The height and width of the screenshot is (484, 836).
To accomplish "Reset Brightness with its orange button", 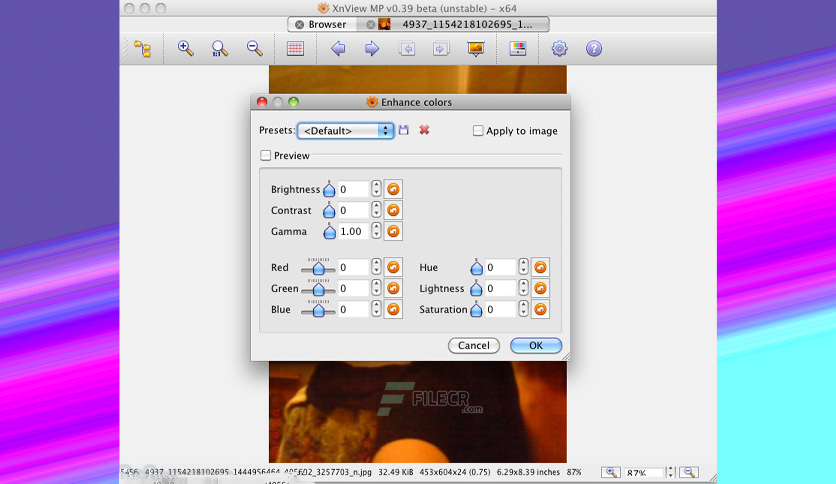I will [x=393, y=189].
